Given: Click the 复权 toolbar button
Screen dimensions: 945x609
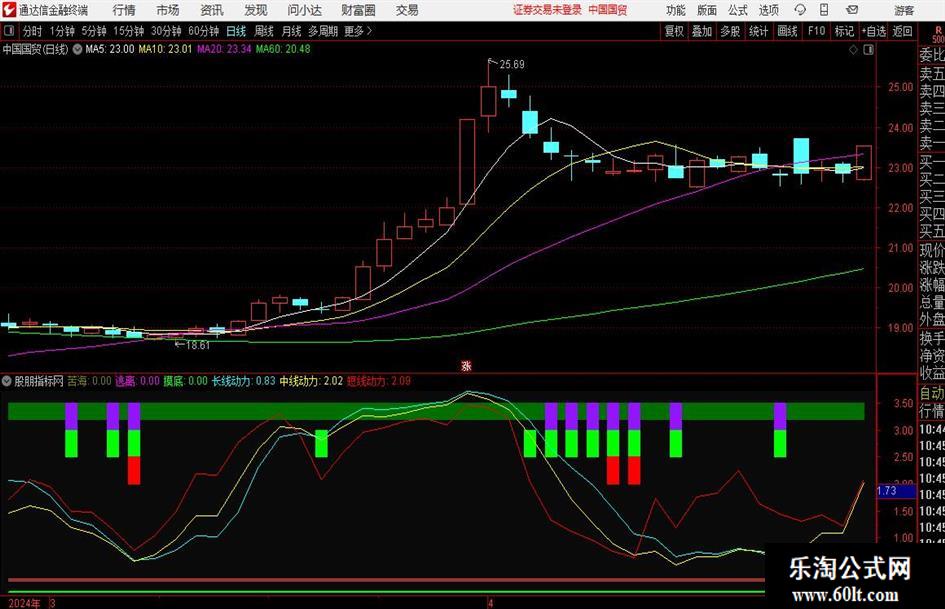Looking at the screenshot, I should [674, 31].
